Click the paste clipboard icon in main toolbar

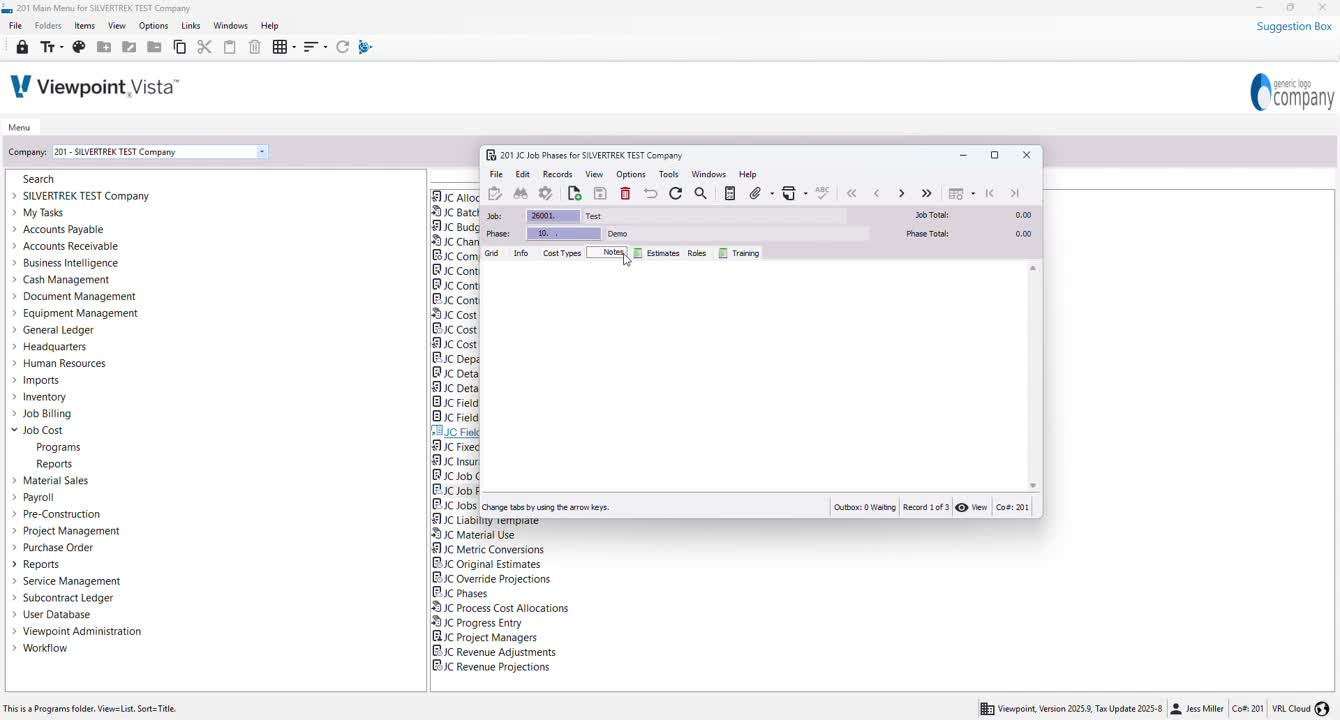230,47
